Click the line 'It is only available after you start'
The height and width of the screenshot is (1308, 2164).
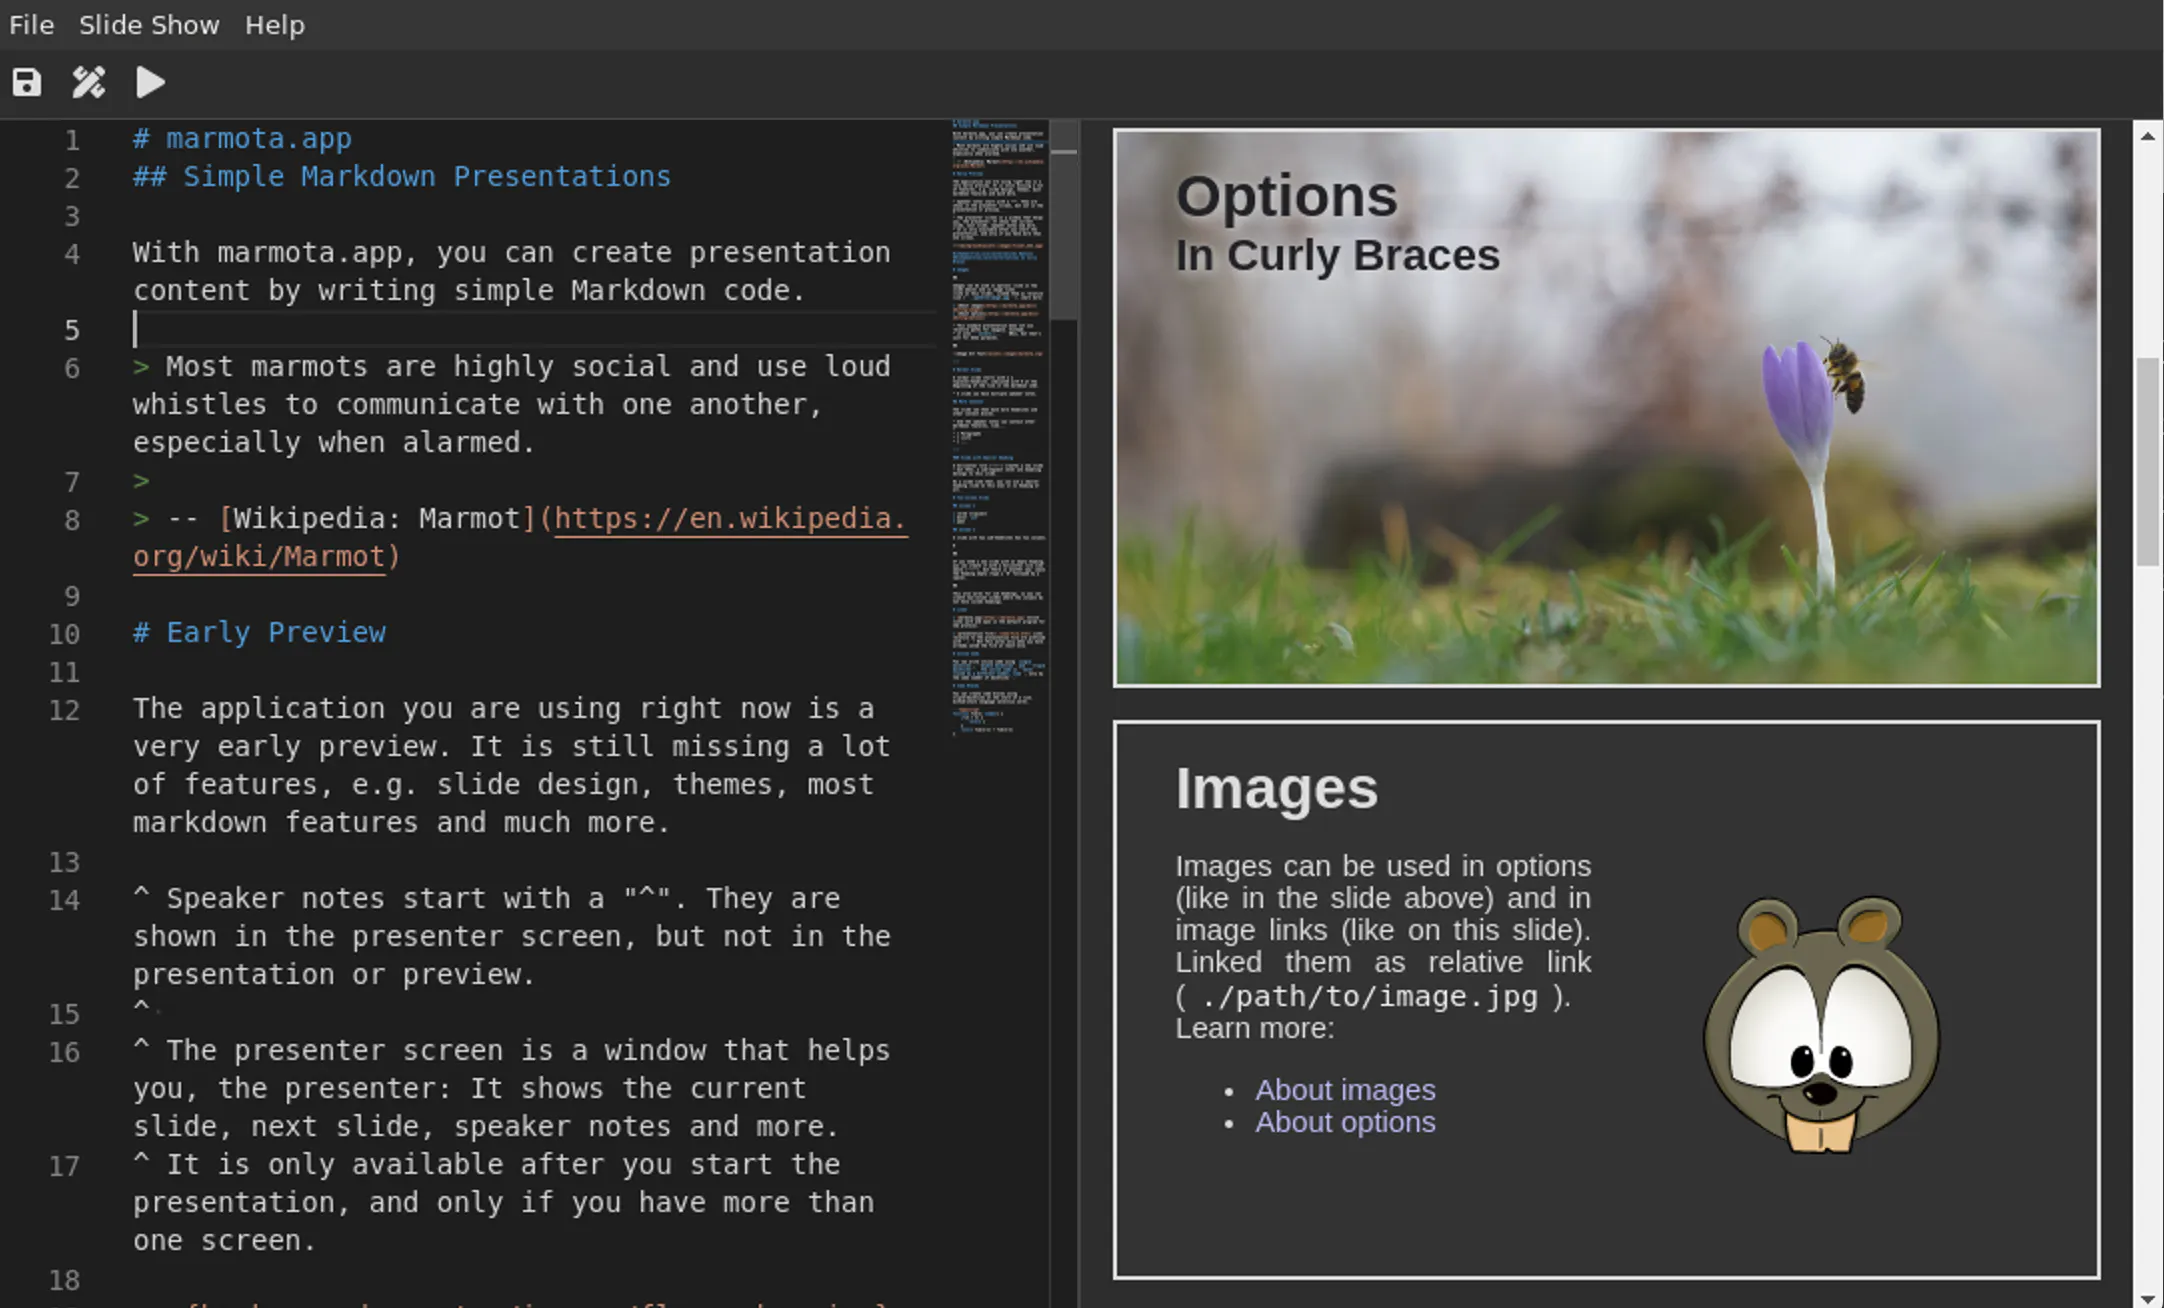pos(486,1164)
